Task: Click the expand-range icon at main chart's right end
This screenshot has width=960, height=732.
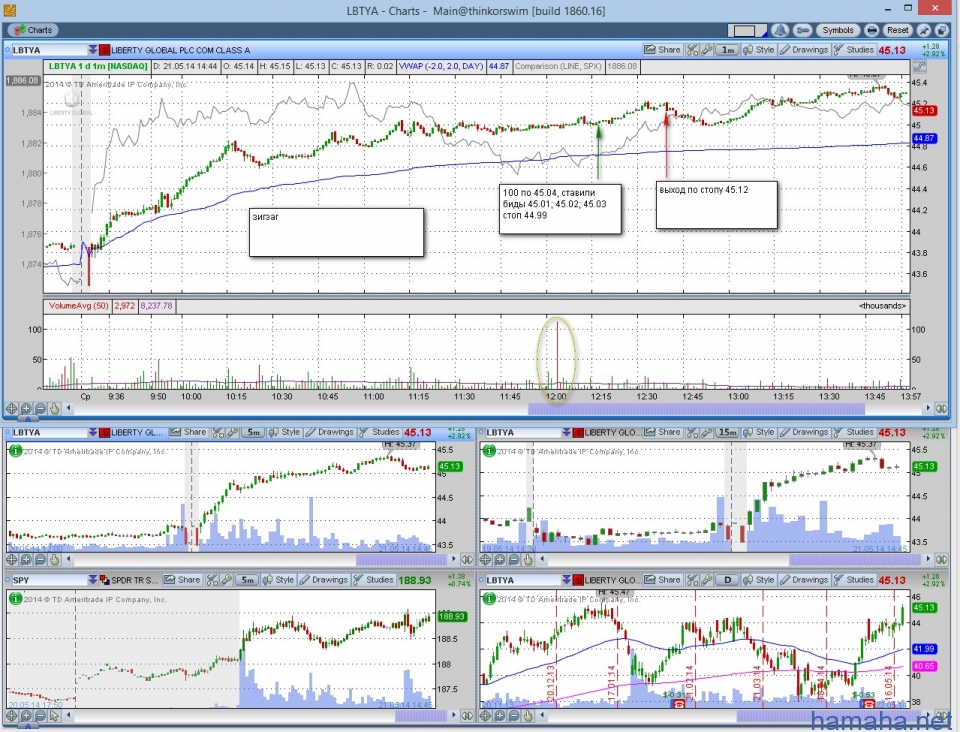Action: point(942,408)
